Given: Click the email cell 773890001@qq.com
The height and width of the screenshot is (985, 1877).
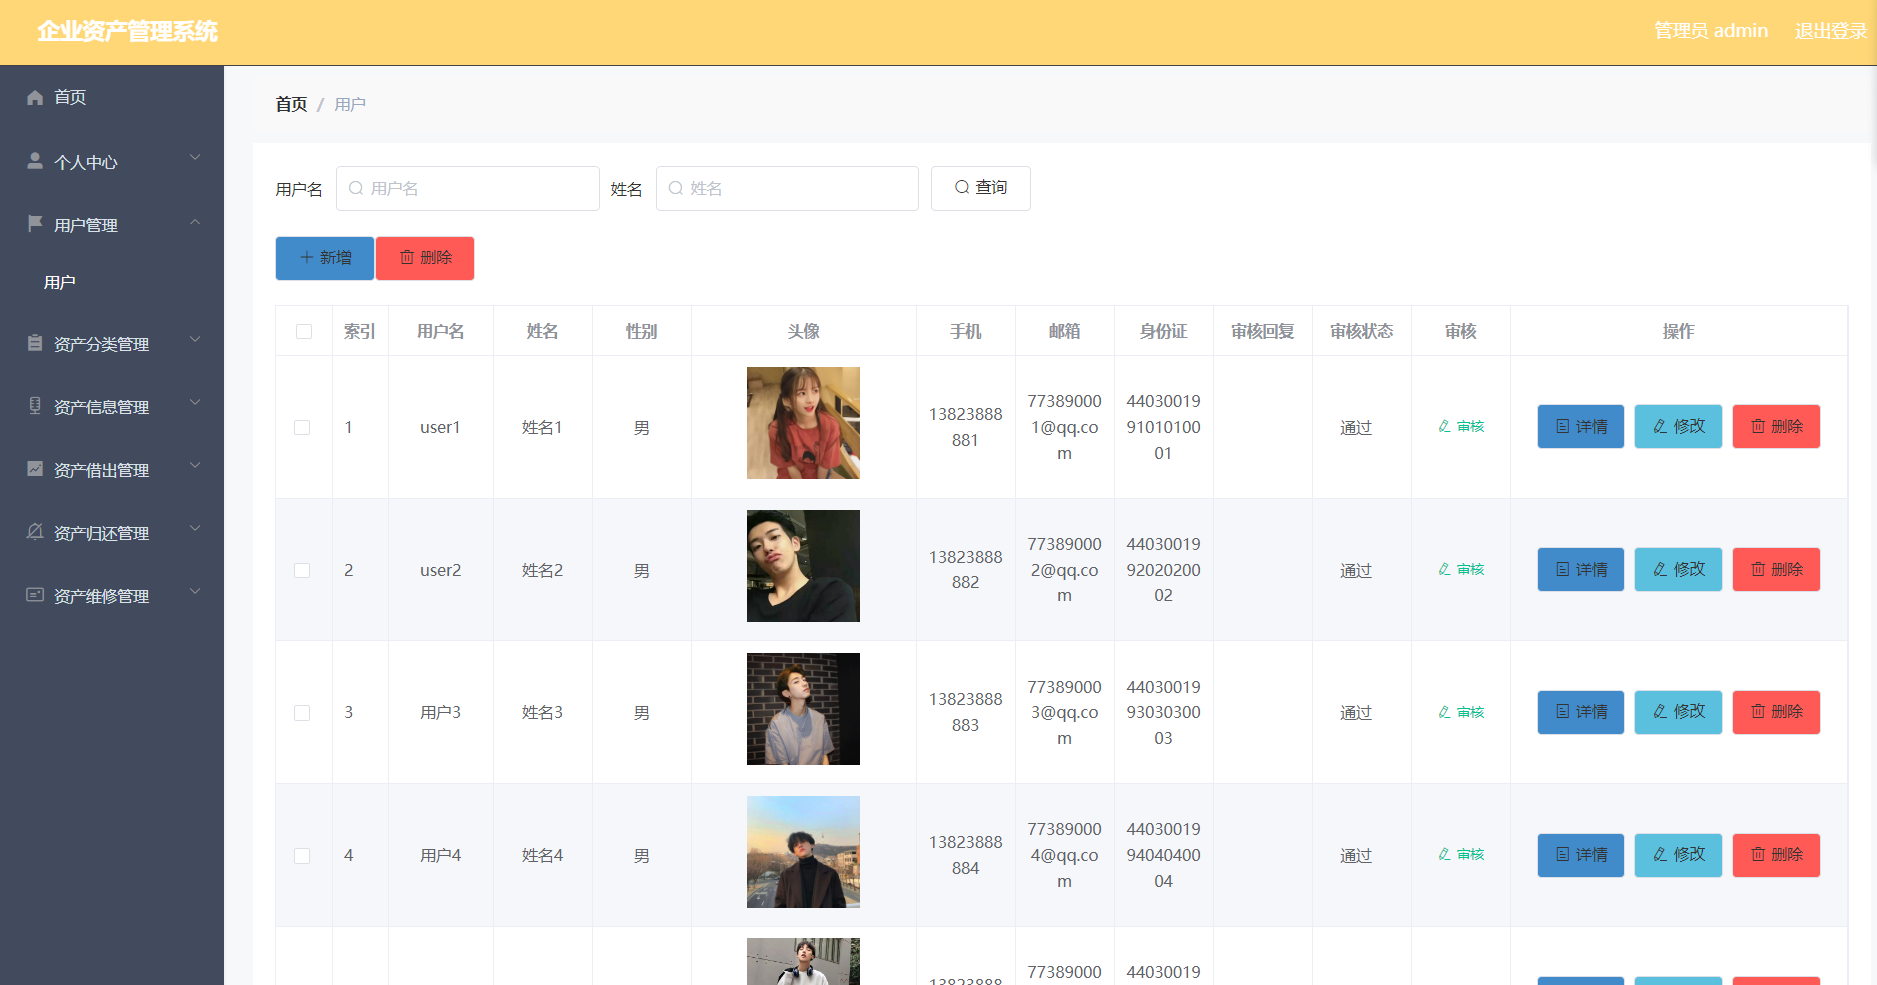Looking at the screenshot, I should point(1064,427).
